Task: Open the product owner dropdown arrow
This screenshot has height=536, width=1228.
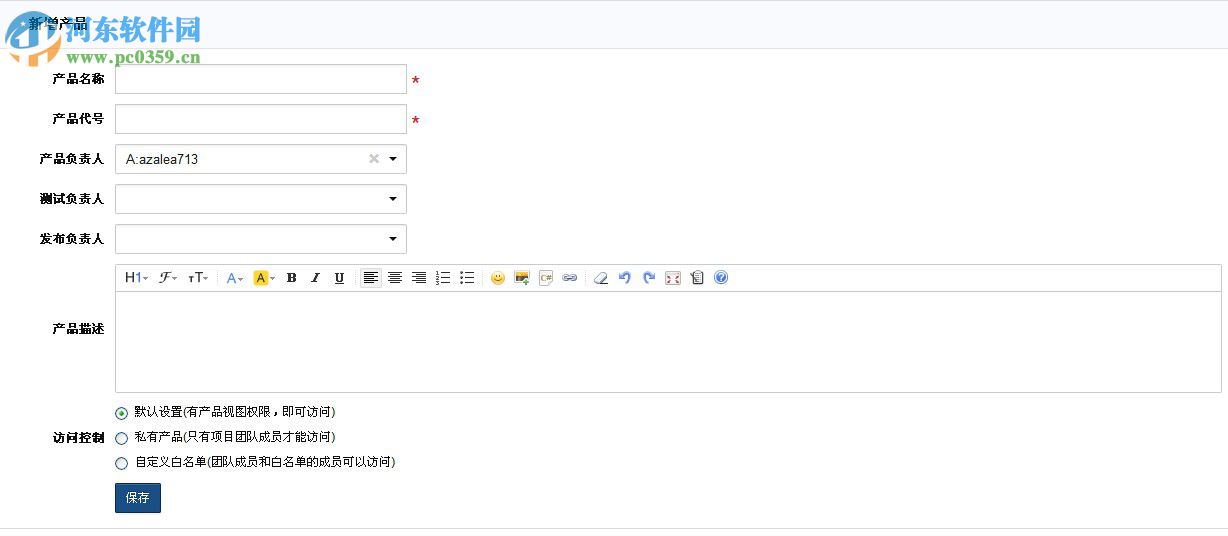Action: (393, 159)
